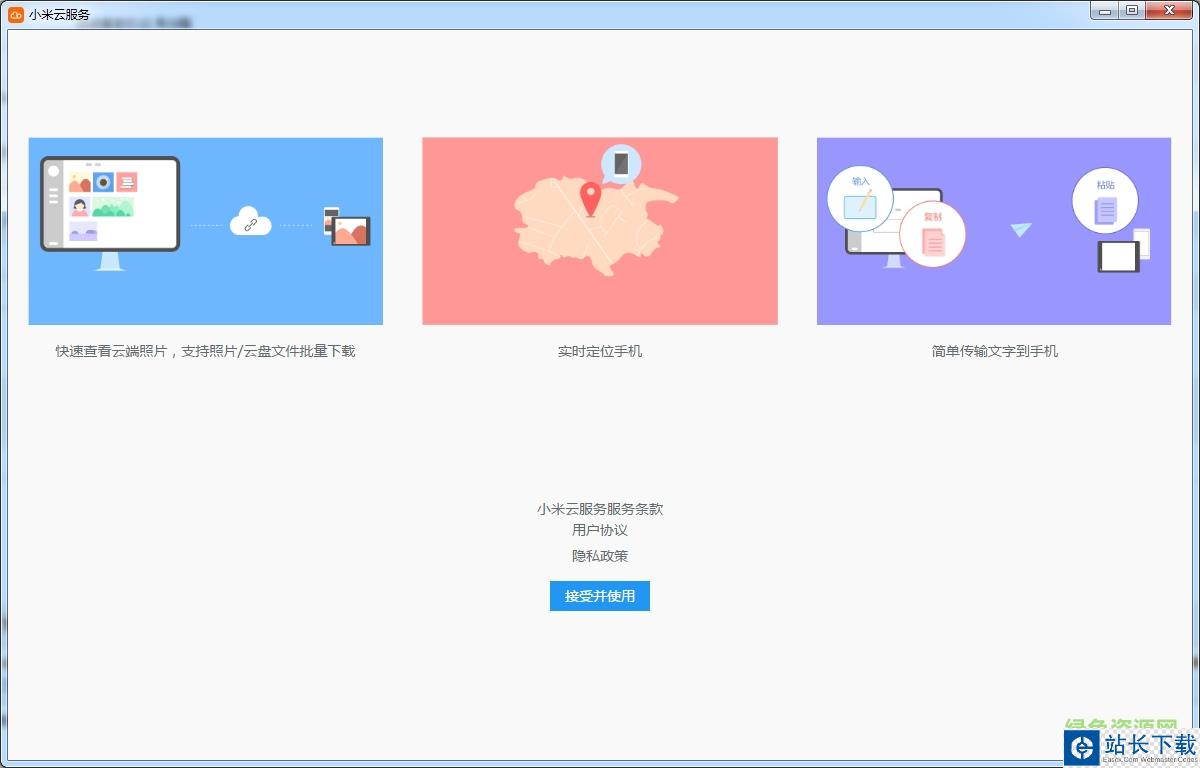Click the tablet device under the 粘贴 icon
1200x768 pixels.
(1118, 256)
